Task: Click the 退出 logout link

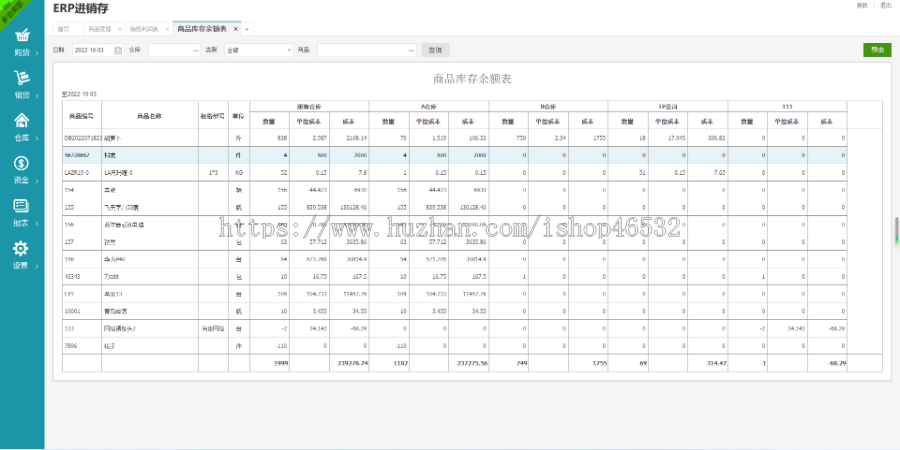Action: 885,6
